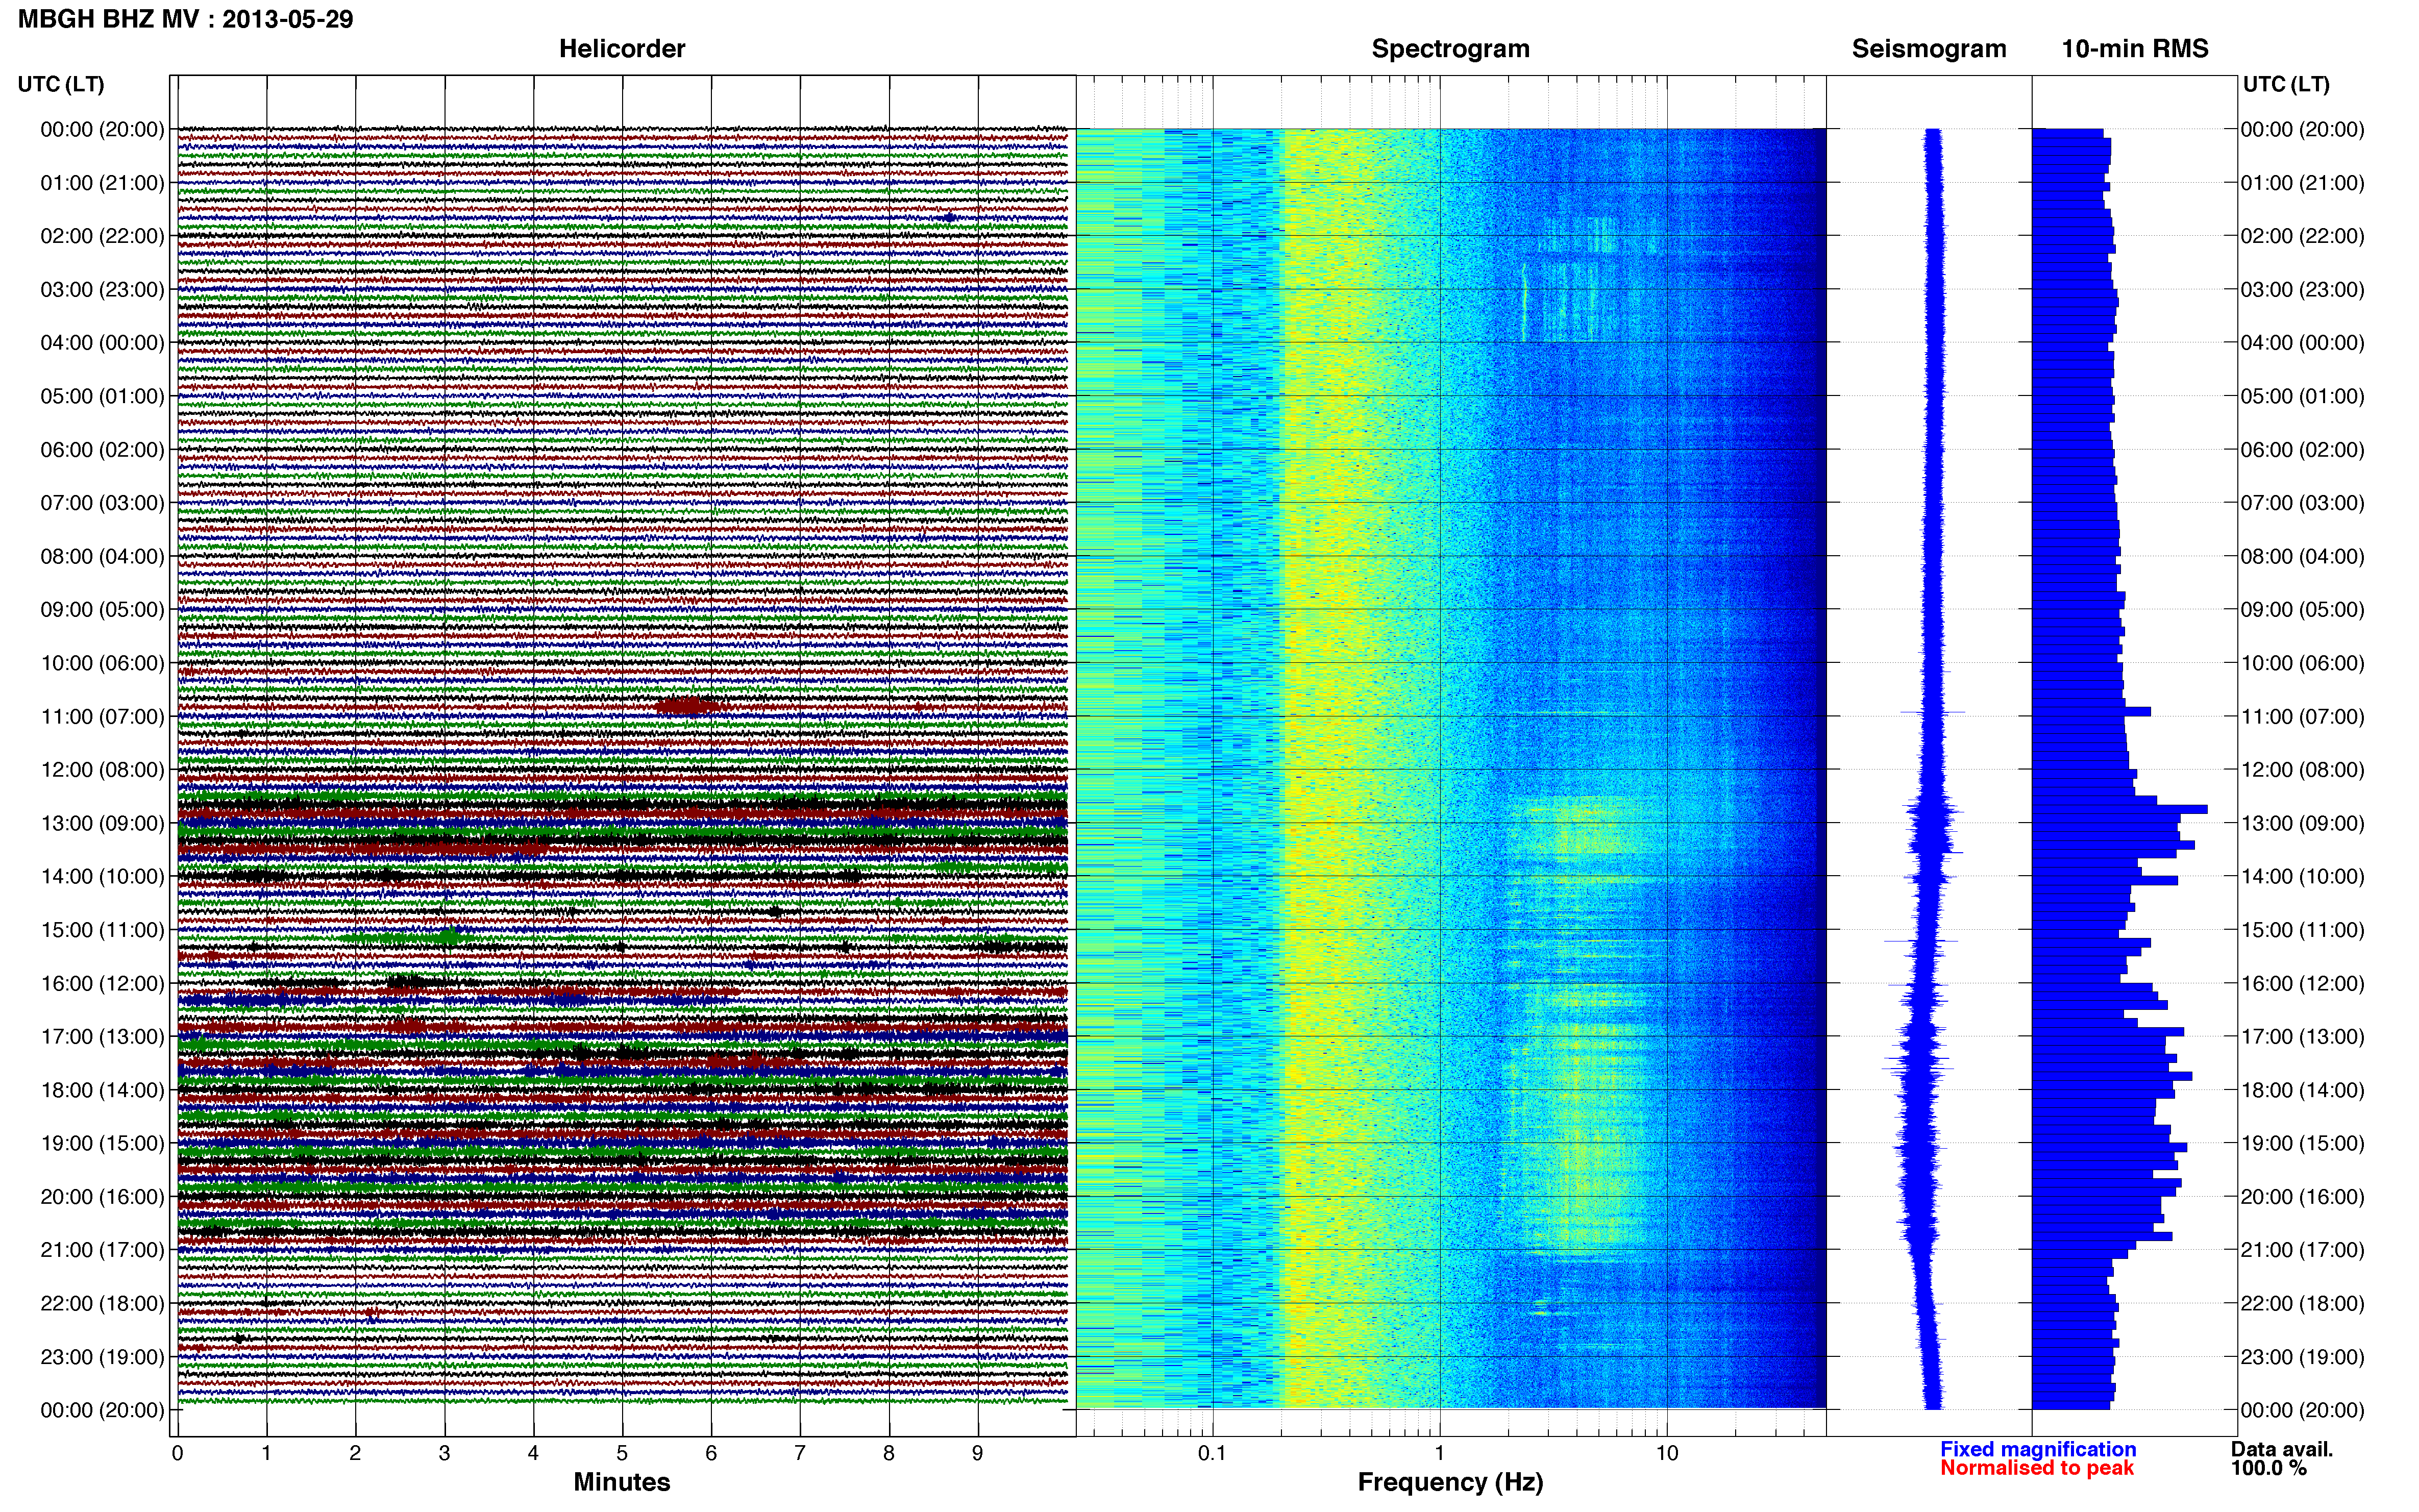
Task: Select the "Spectrogram" panel heading
Action: 1450,49
